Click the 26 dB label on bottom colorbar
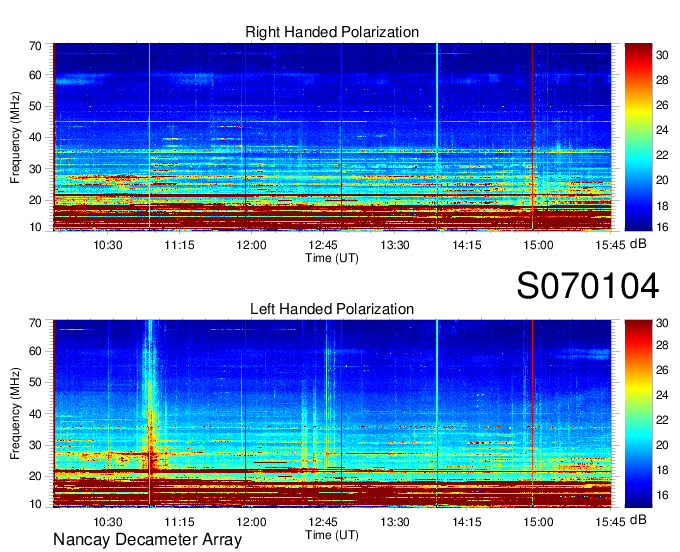This screenshot has width=680, height=552. 662,370
